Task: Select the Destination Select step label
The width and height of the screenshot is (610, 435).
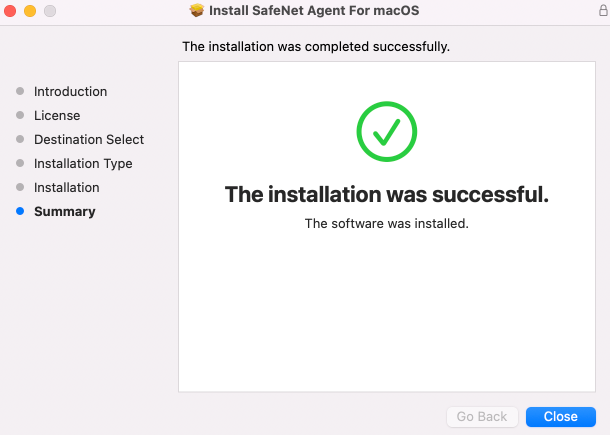Action: (x=89, y=139)
